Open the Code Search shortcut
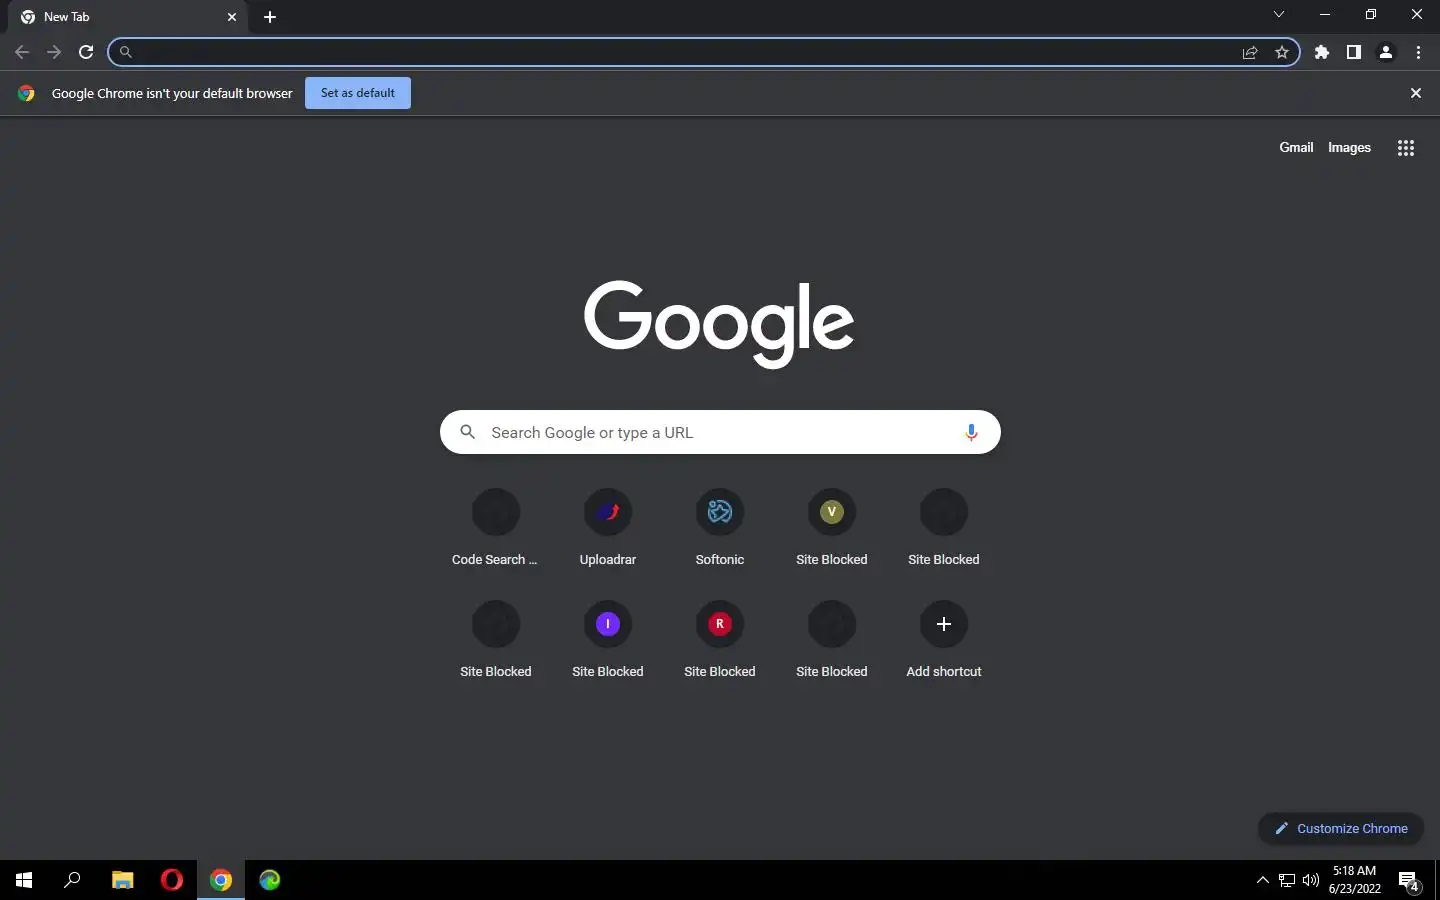1440x900 pixels. click(495, 528)
